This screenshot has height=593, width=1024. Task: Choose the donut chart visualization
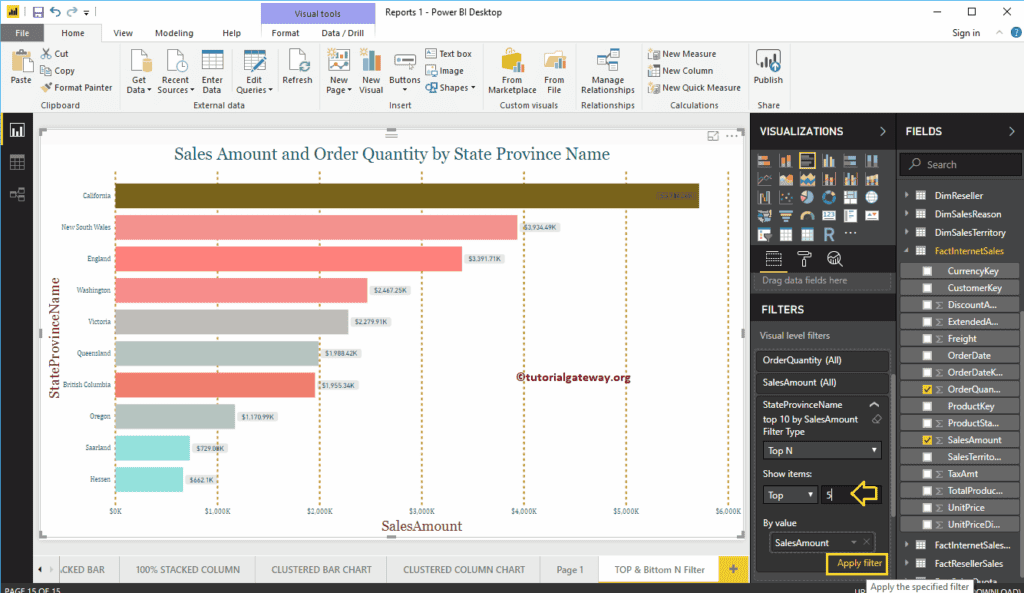point(829,197)
